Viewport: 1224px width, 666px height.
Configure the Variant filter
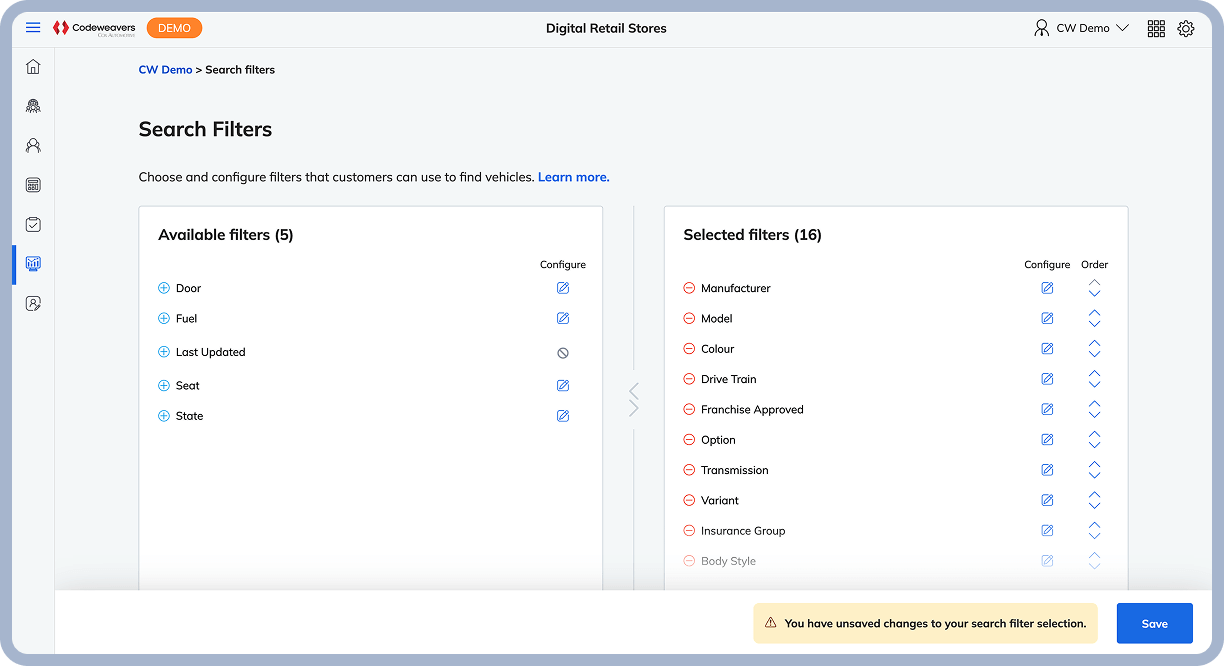[1047, 500]
